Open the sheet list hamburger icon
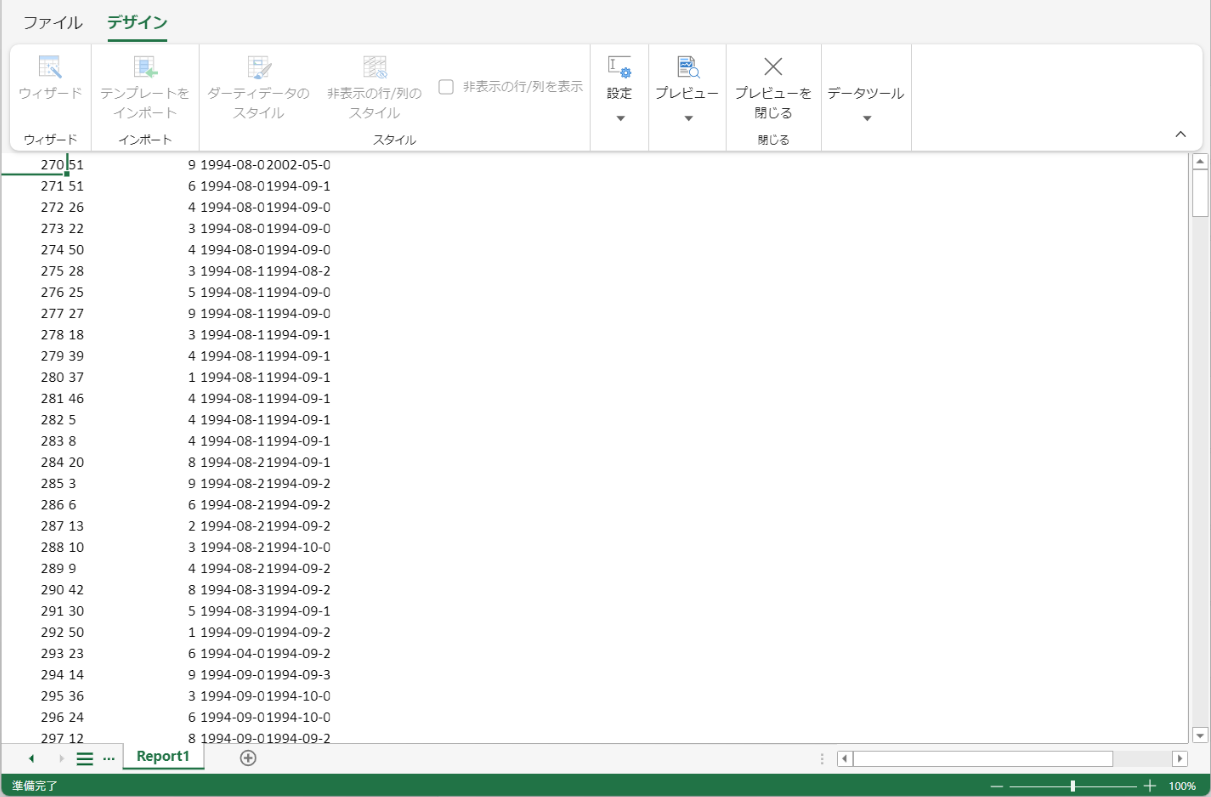1211x797 pixels. [x=85, y=758]
